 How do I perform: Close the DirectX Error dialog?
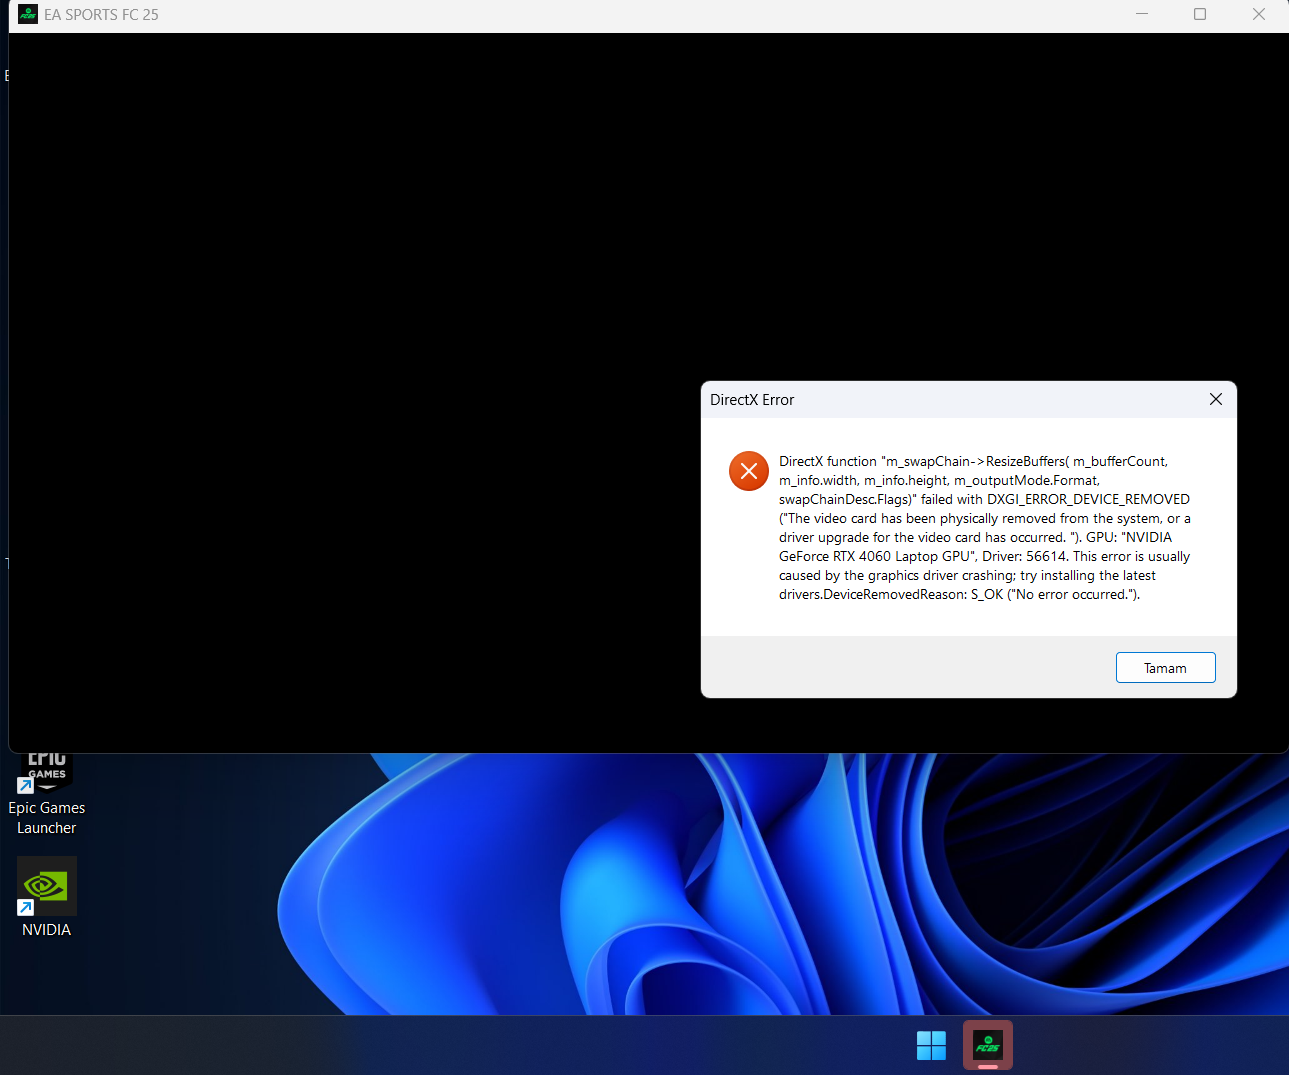tap(1216, 399)
